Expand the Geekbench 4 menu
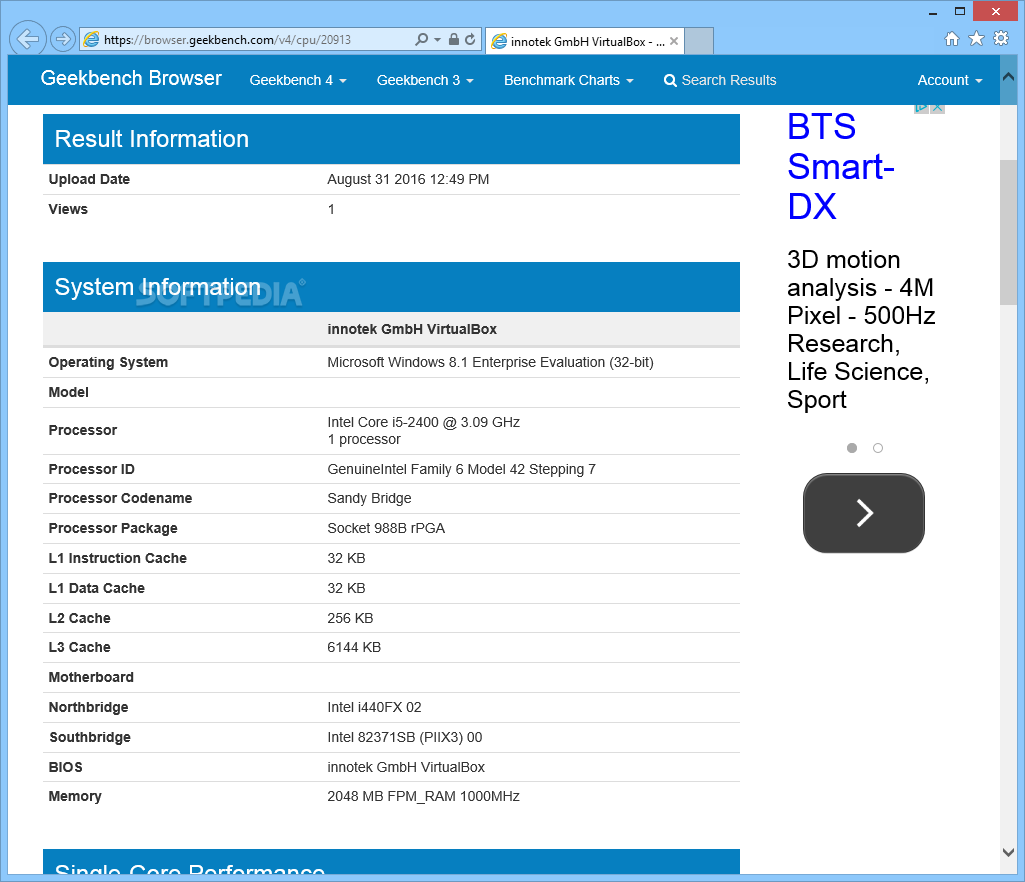 coord(297,80)
